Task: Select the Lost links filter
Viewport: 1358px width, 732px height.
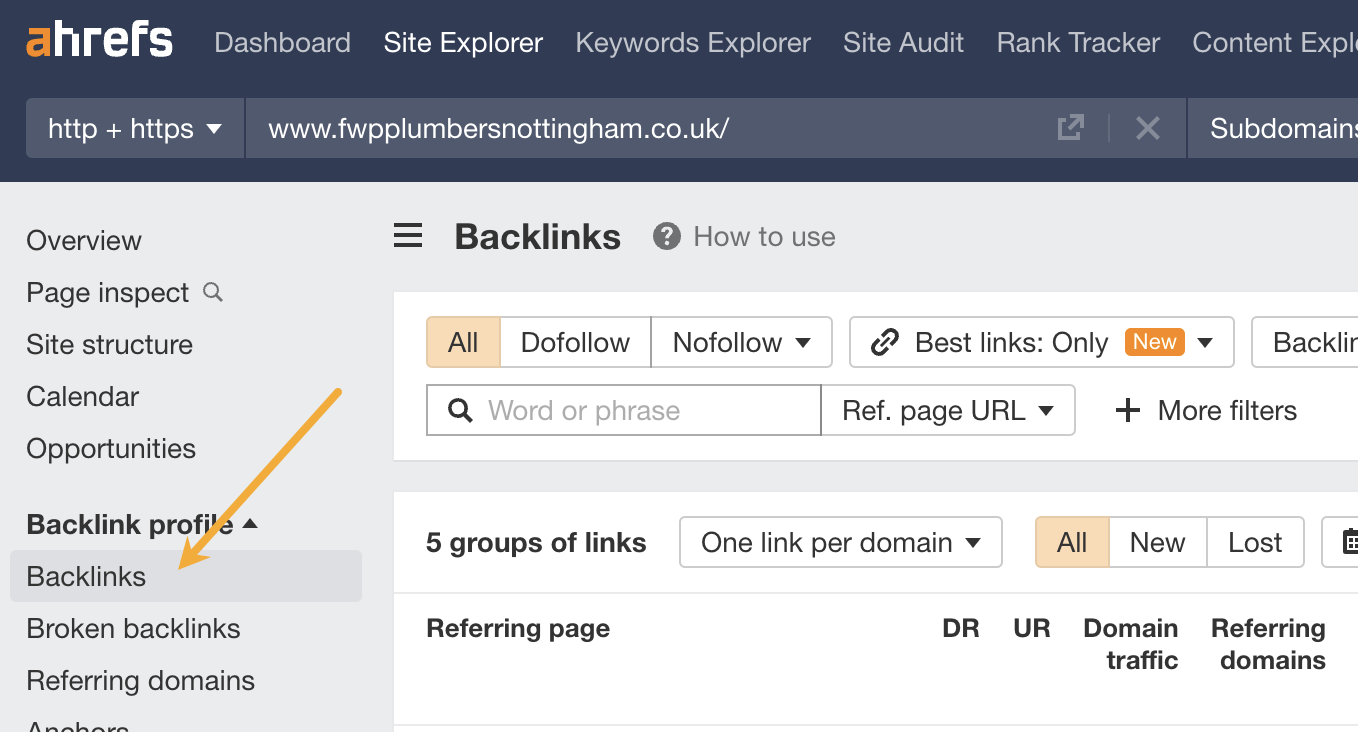Action: pos(1255,542)
